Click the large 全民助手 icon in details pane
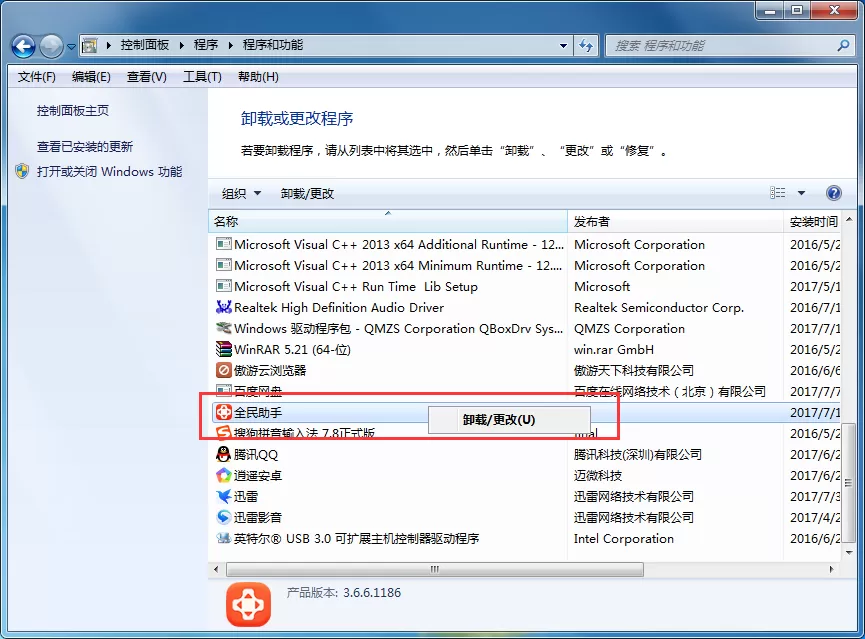 (x=248, y=604)
